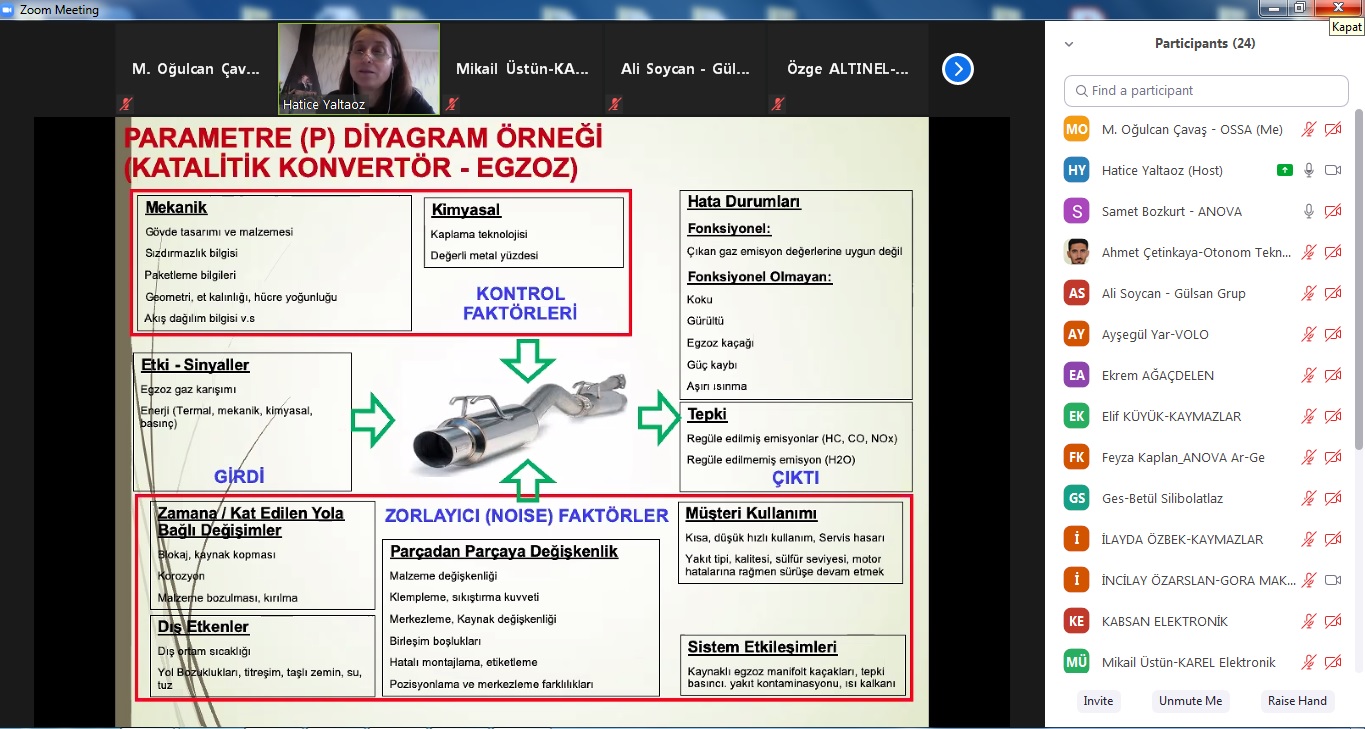
Task: Click the name "Mikail Üstün-KAREL Elektronik" in the list
Action: [1189, 663]
